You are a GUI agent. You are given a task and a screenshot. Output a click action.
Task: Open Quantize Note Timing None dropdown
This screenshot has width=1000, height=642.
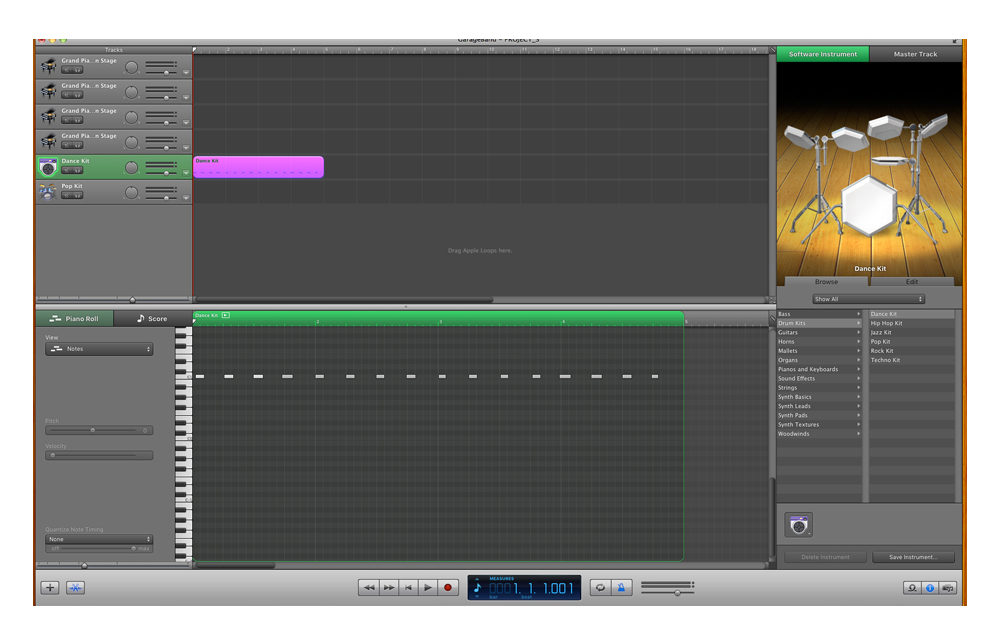point(99,539)
